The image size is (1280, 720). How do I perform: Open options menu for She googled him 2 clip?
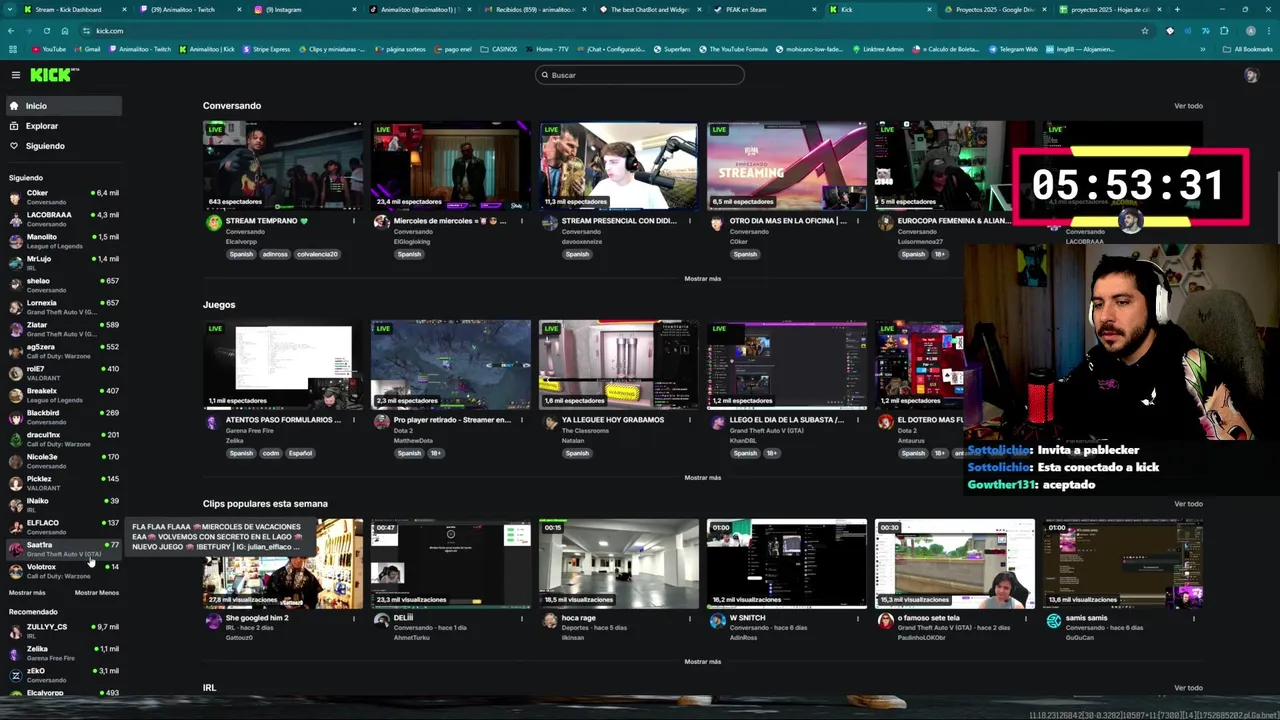(354, 618)
